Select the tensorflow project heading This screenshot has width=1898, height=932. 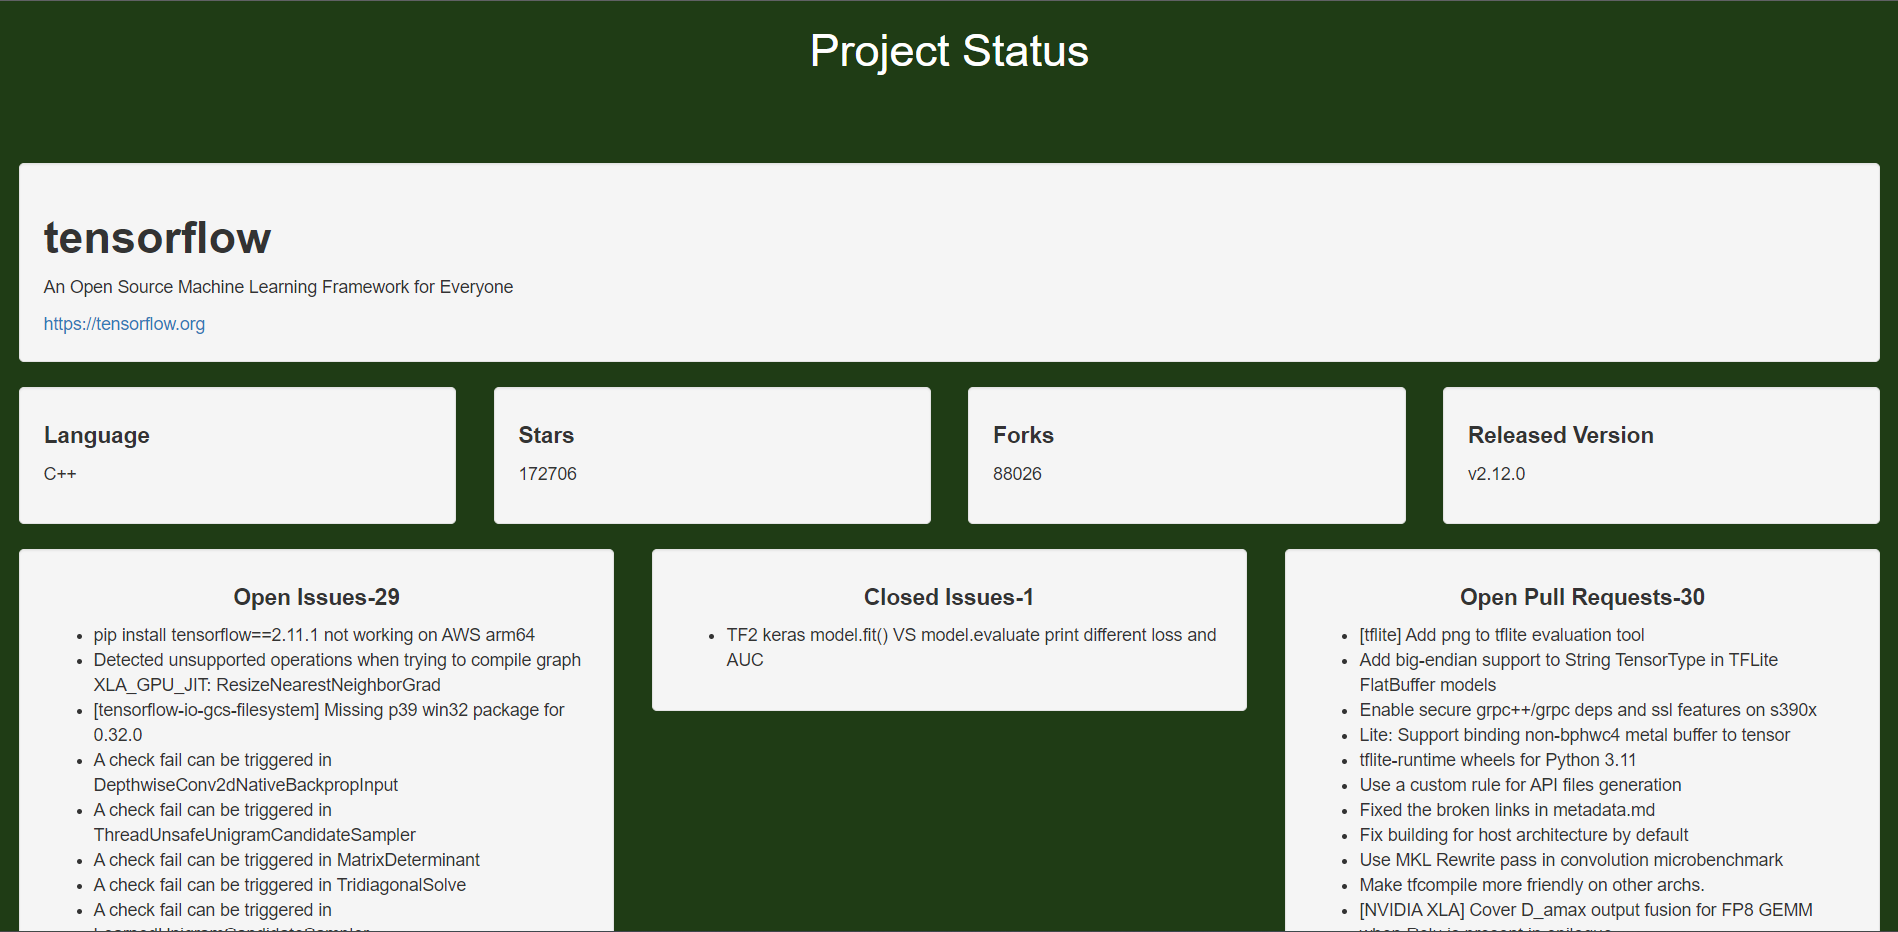point(157,238)
